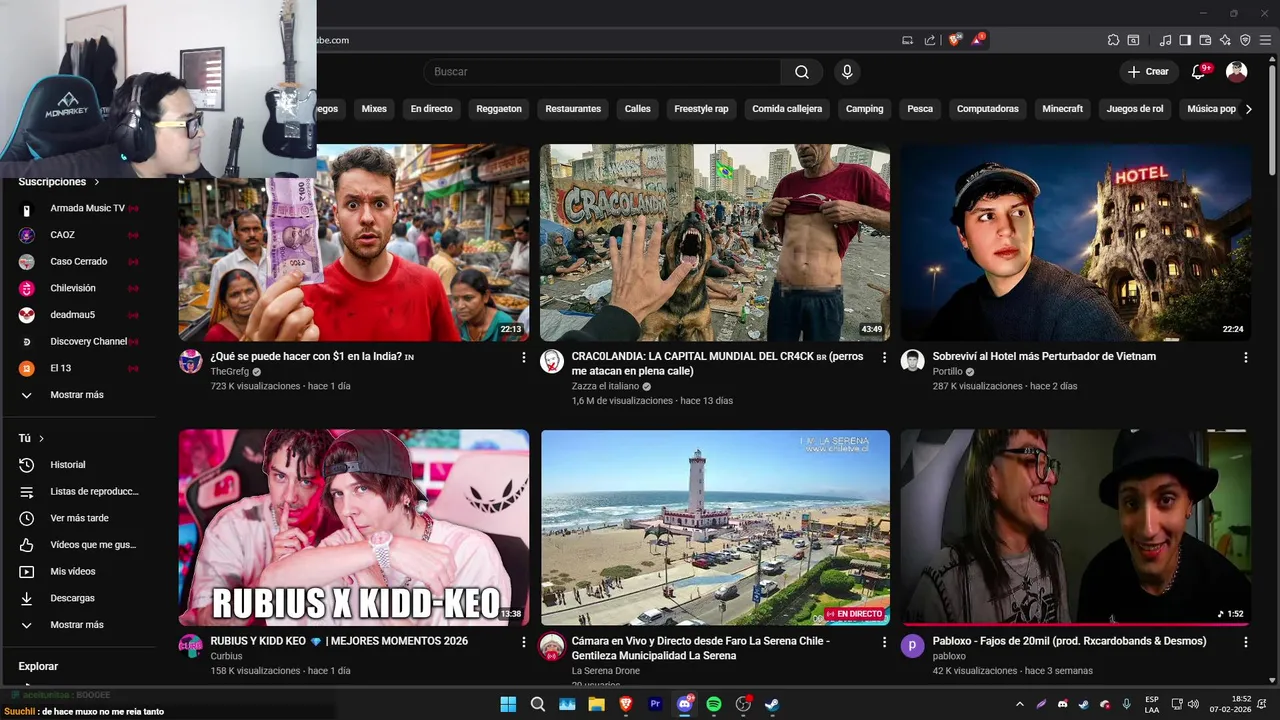1280x720 pixels.
Task: Open the YouTube notifications bell
Action: point(1198,72)
